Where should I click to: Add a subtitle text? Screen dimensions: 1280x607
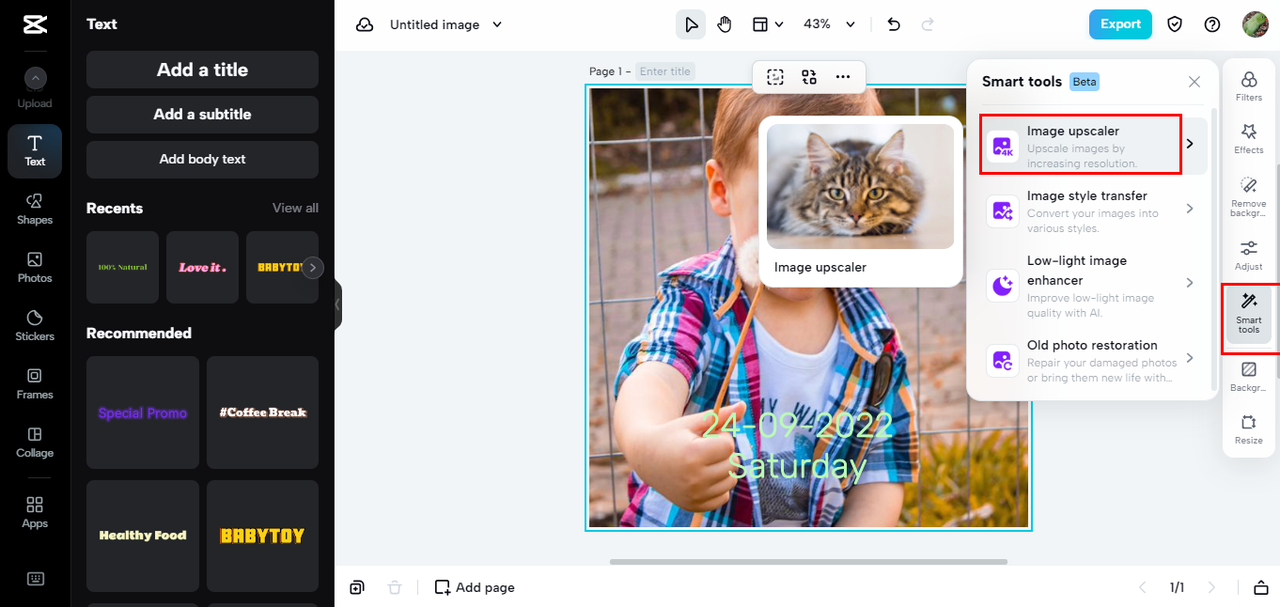202,114
